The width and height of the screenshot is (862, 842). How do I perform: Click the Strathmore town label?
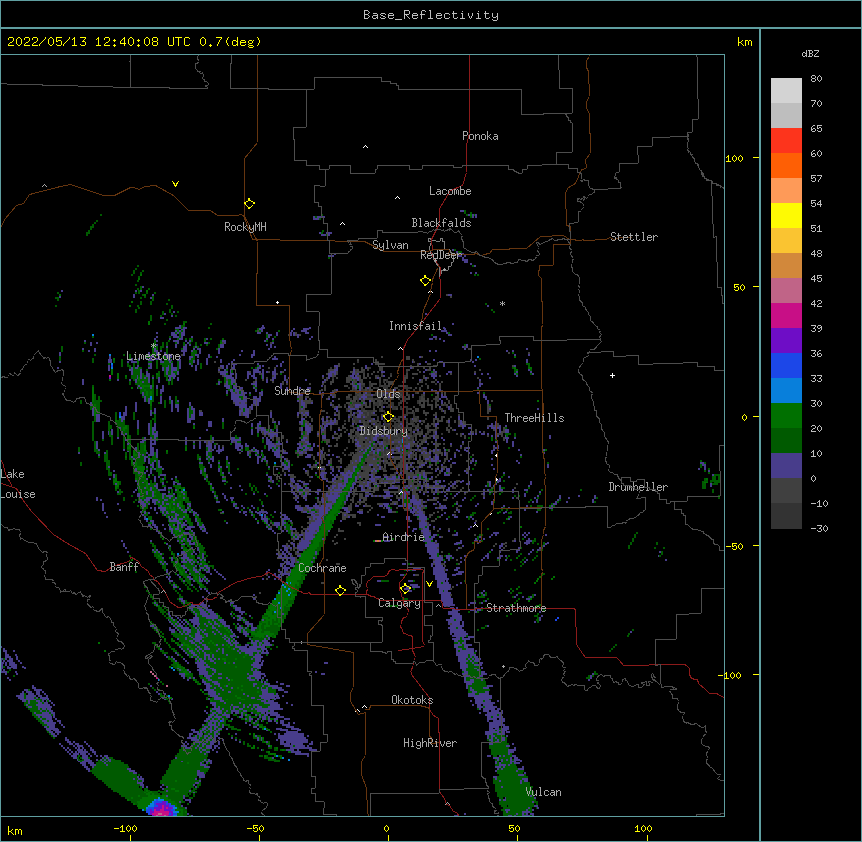[516, 608]
